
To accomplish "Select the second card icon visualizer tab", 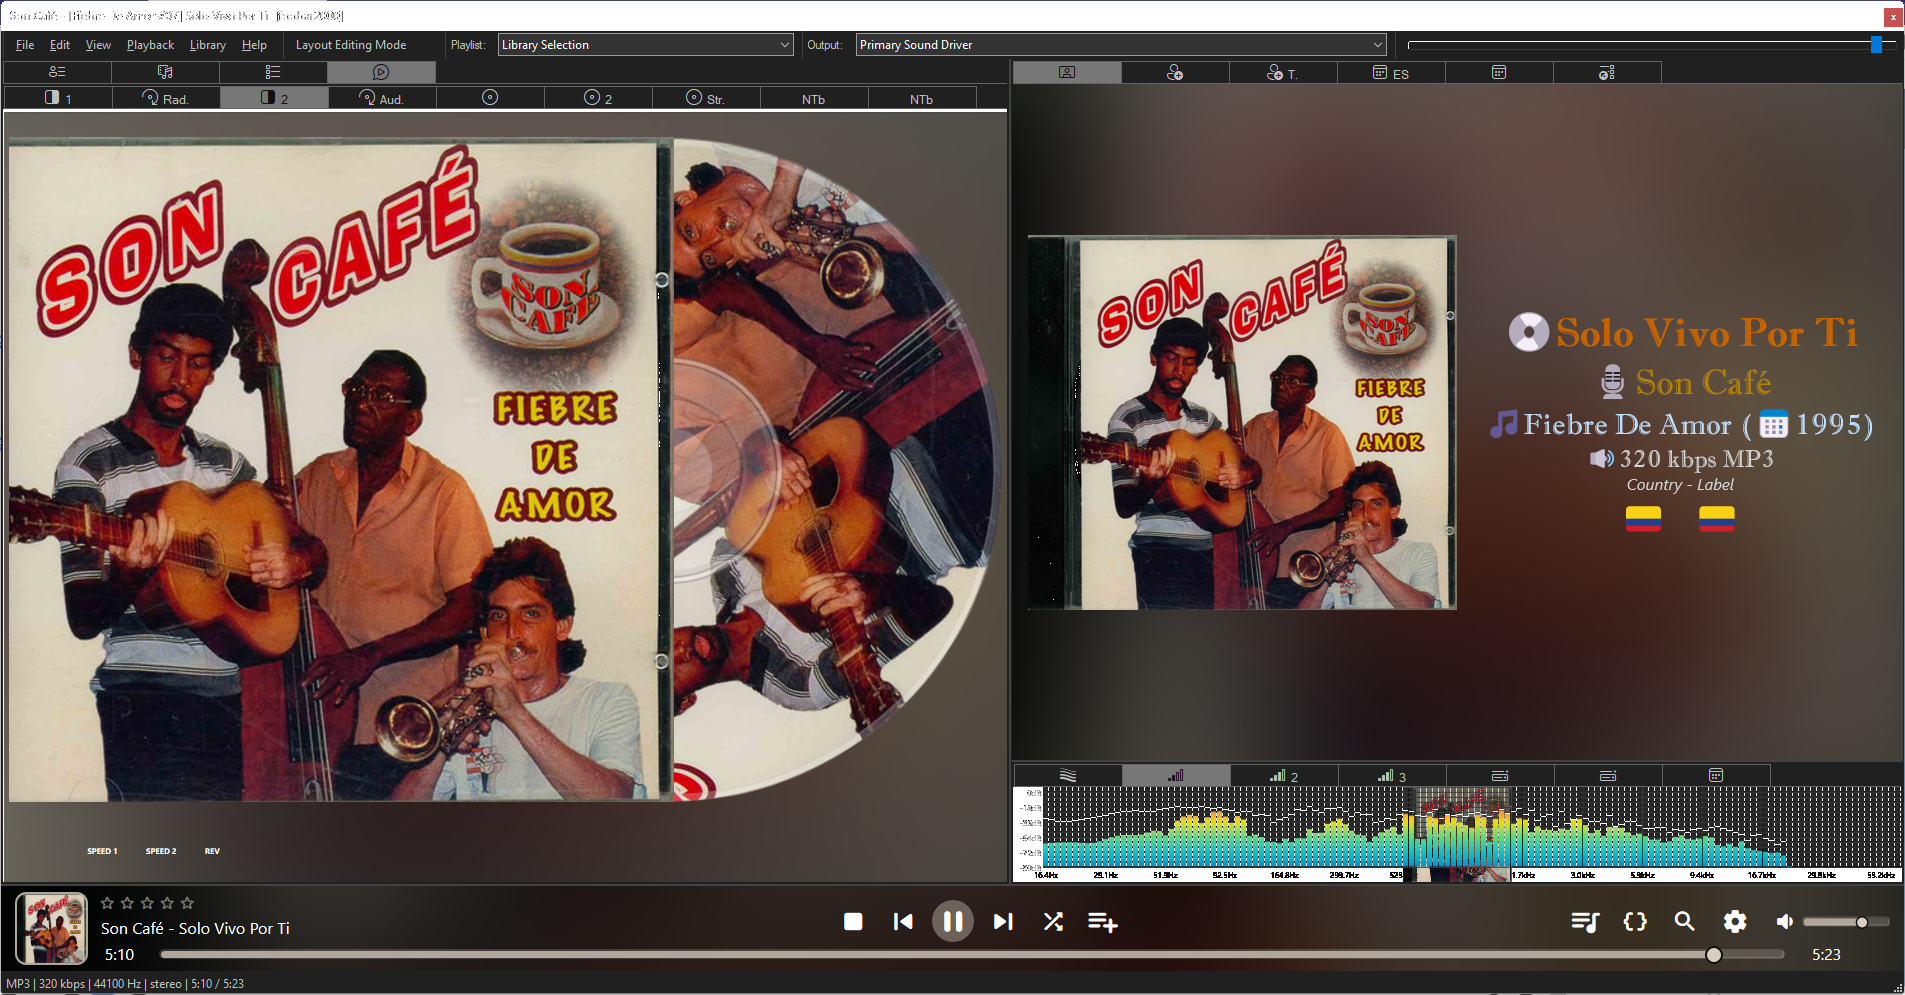I will coord(1608,776).
